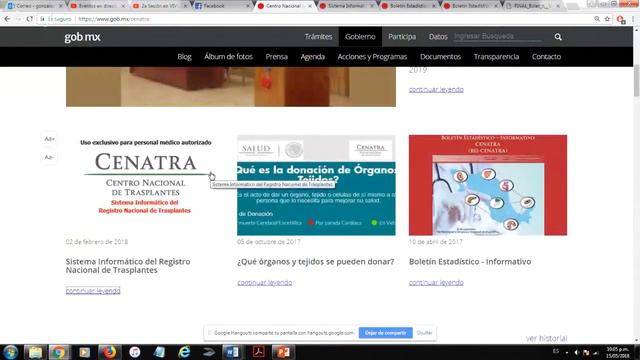
Task: Click the page vertical scrollbar thumb
Action: click(636, 80)
